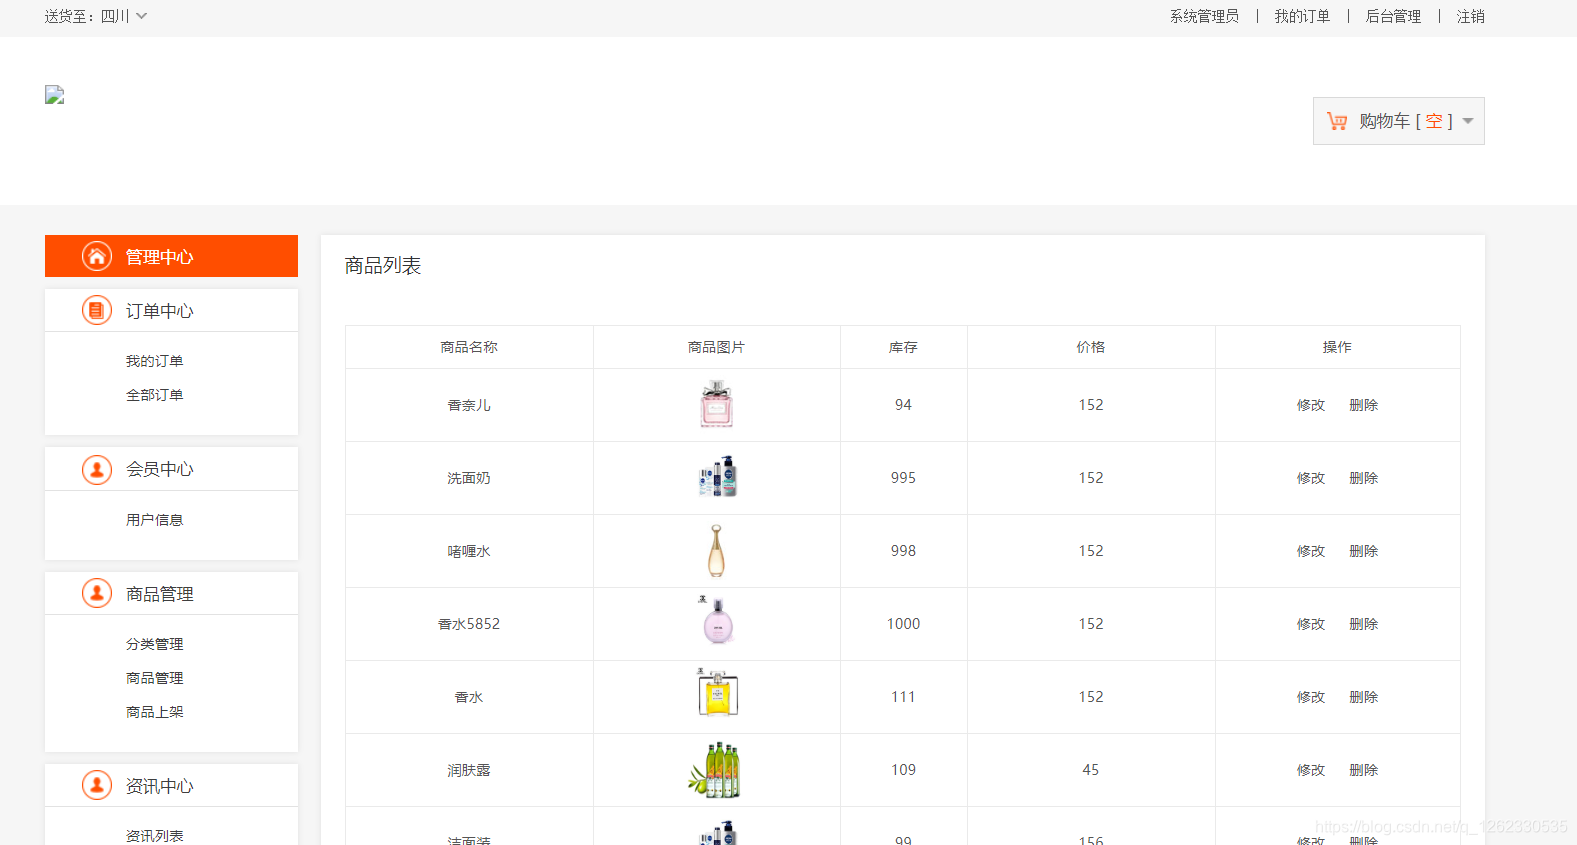This screenshot has width=1577, height=845.
Task: Open the 送货至 四川 region dropdown
Action: tap(96, 16)
